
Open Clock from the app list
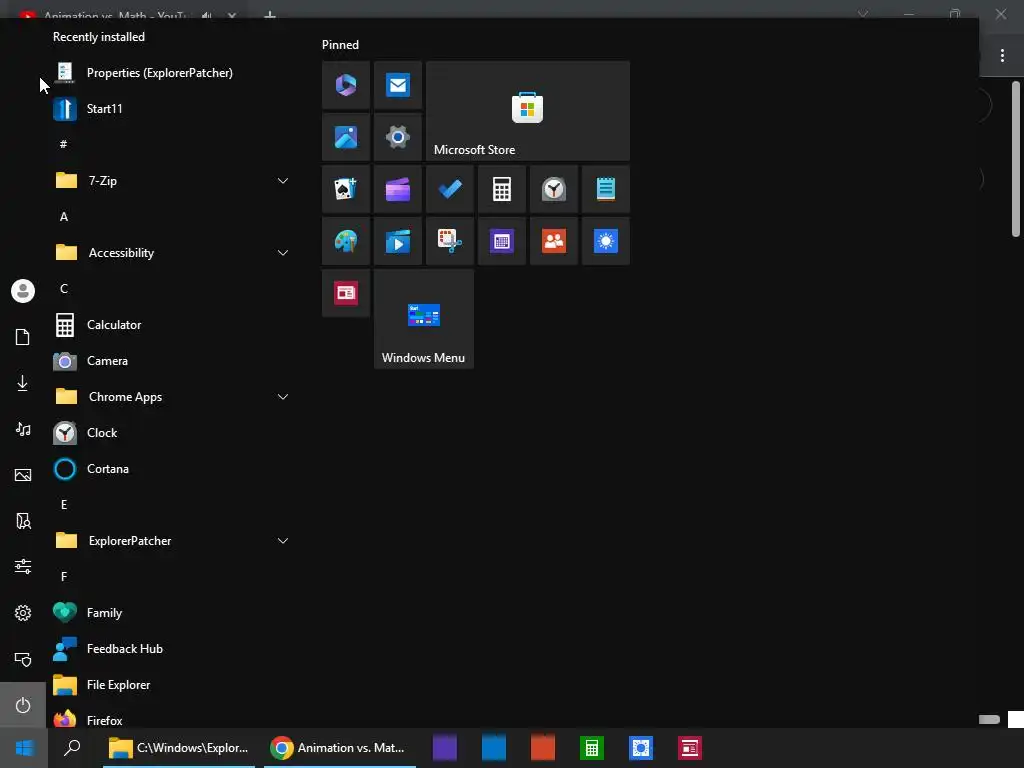172,433
